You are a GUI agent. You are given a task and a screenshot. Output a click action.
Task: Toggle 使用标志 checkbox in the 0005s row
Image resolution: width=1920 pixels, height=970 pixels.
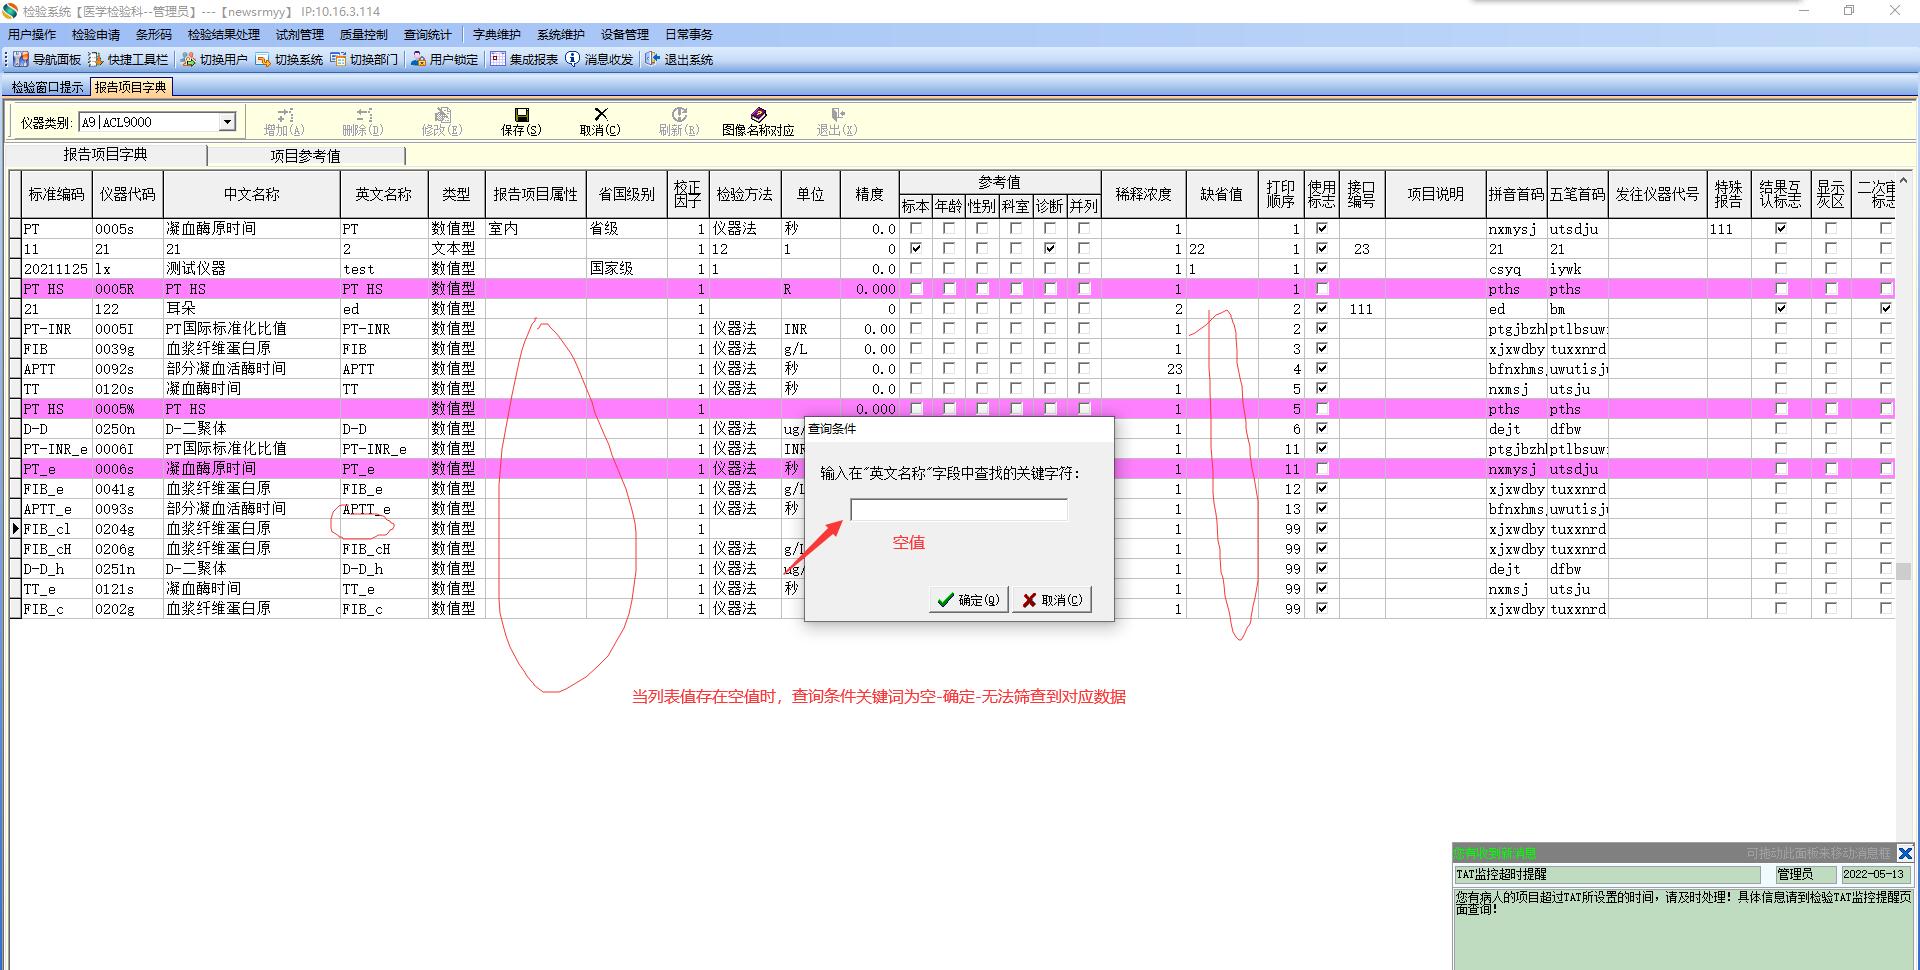tap(1321, 229)
